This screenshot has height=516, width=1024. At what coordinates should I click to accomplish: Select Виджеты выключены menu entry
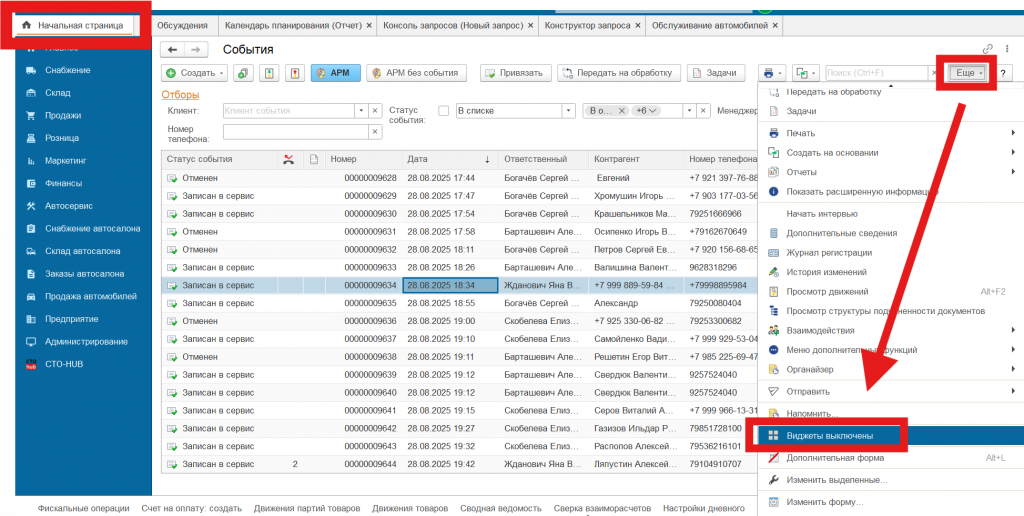[830, 436]
